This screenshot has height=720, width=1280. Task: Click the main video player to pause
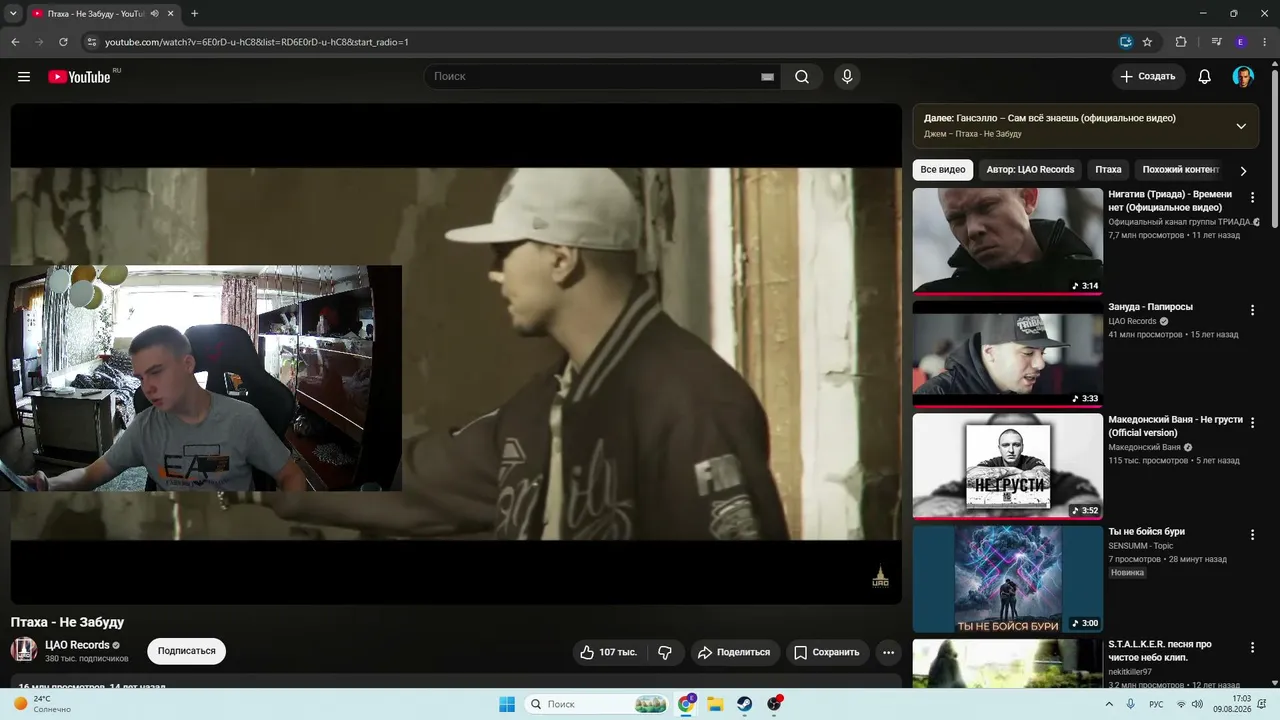point(456,353)
